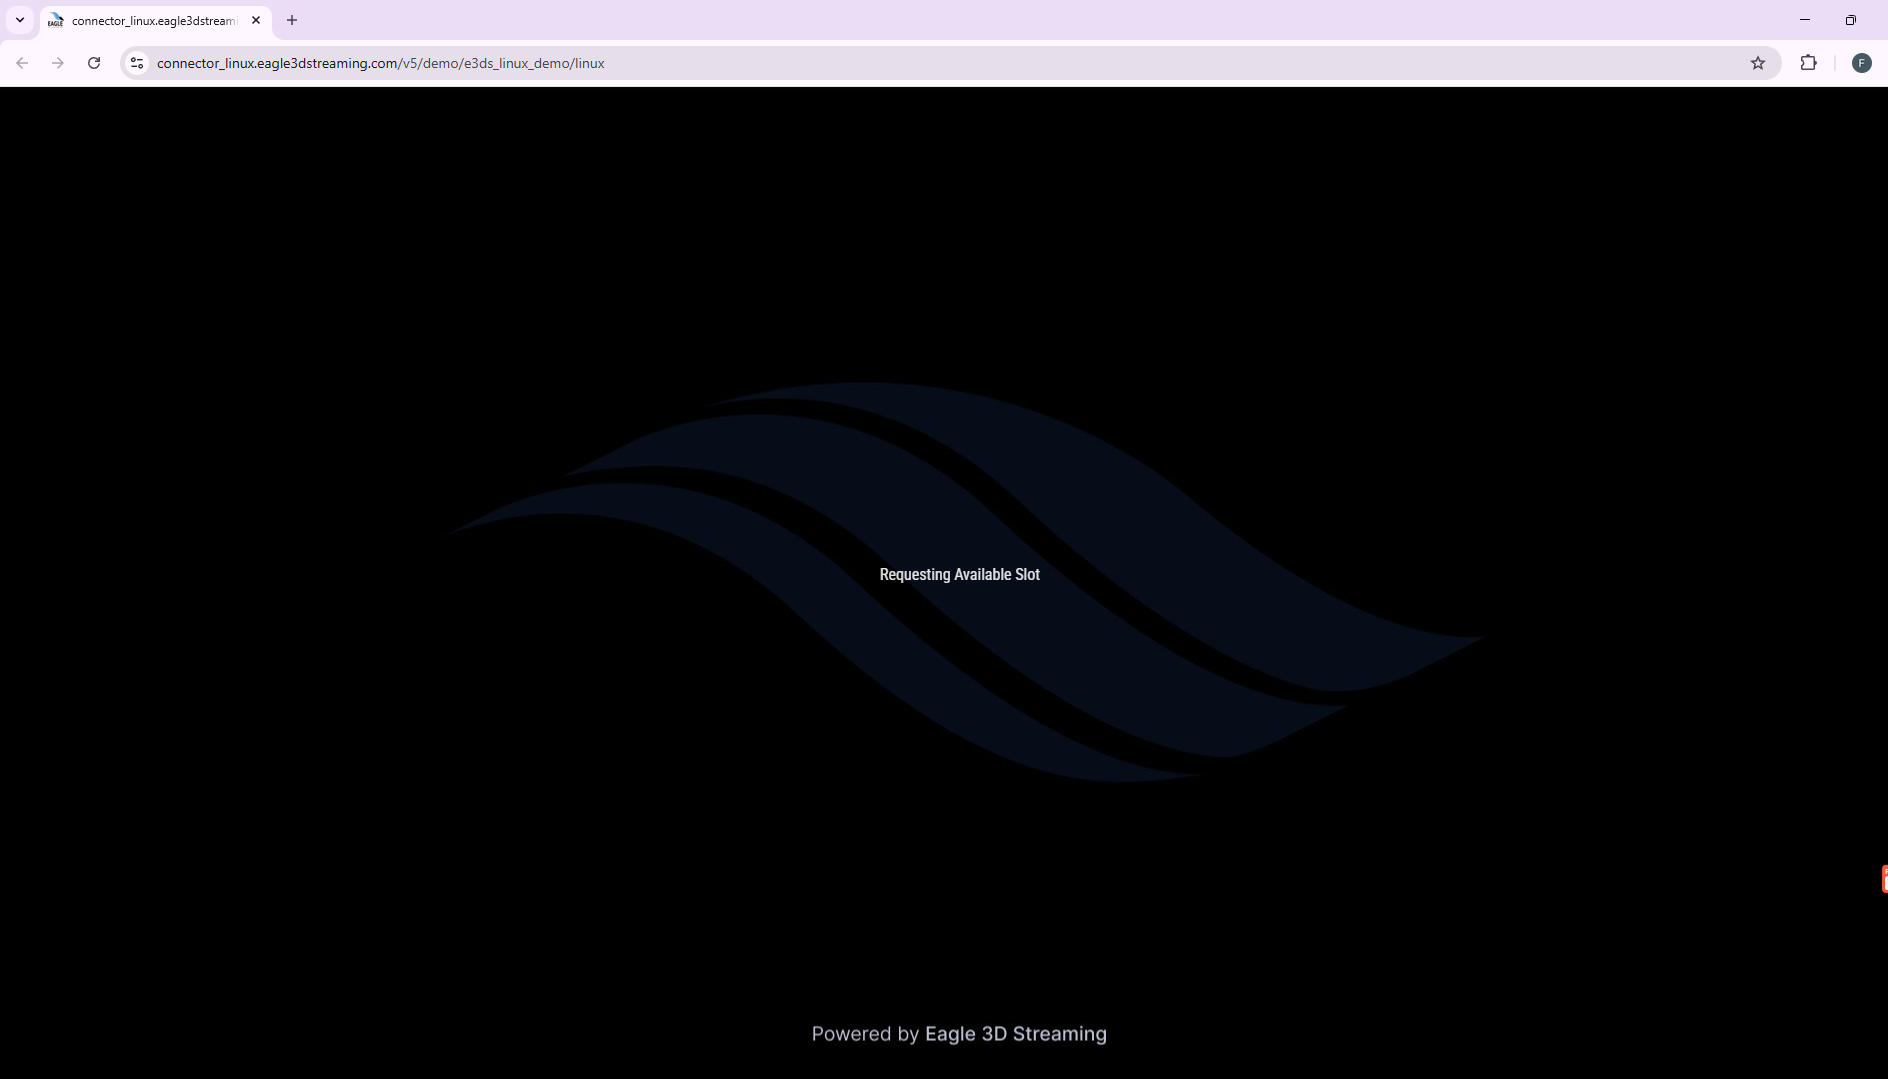Click the forward navigation arrow
This screenshot has height=1079, width=1888.
tap(58, 62)
